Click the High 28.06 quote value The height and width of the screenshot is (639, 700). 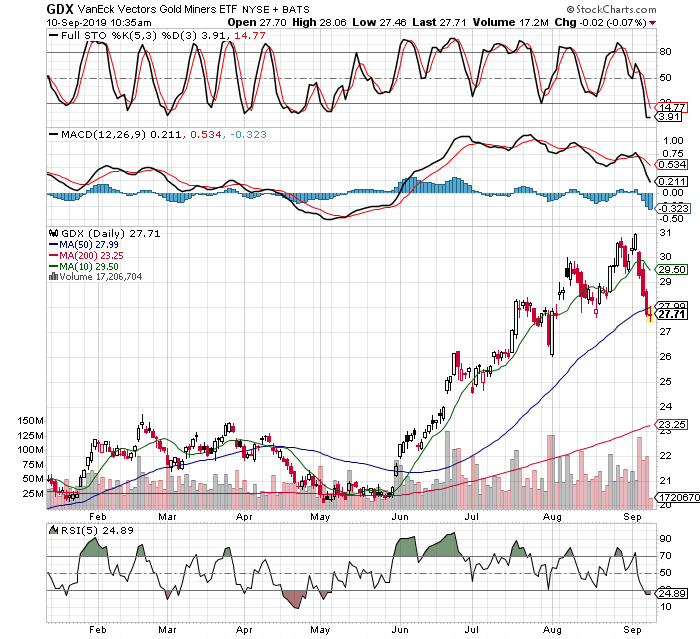coord(319,22)
